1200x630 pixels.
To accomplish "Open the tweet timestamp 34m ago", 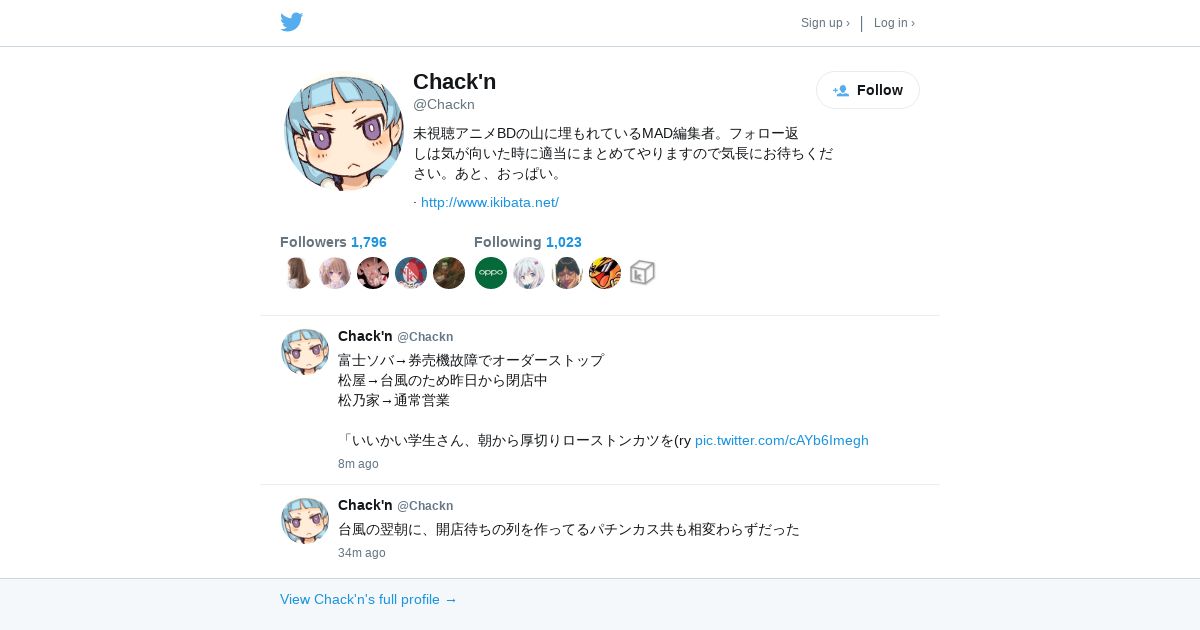I will pos(362,553).
